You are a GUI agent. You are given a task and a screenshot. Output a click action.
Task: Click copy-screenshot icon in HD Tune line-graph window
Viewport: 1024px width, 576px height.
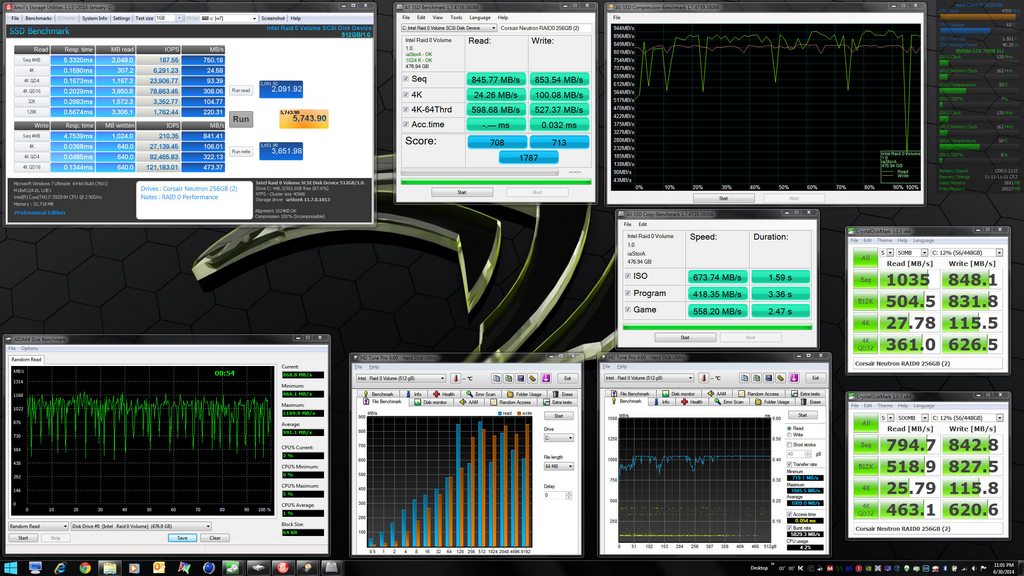click(757, 377)
